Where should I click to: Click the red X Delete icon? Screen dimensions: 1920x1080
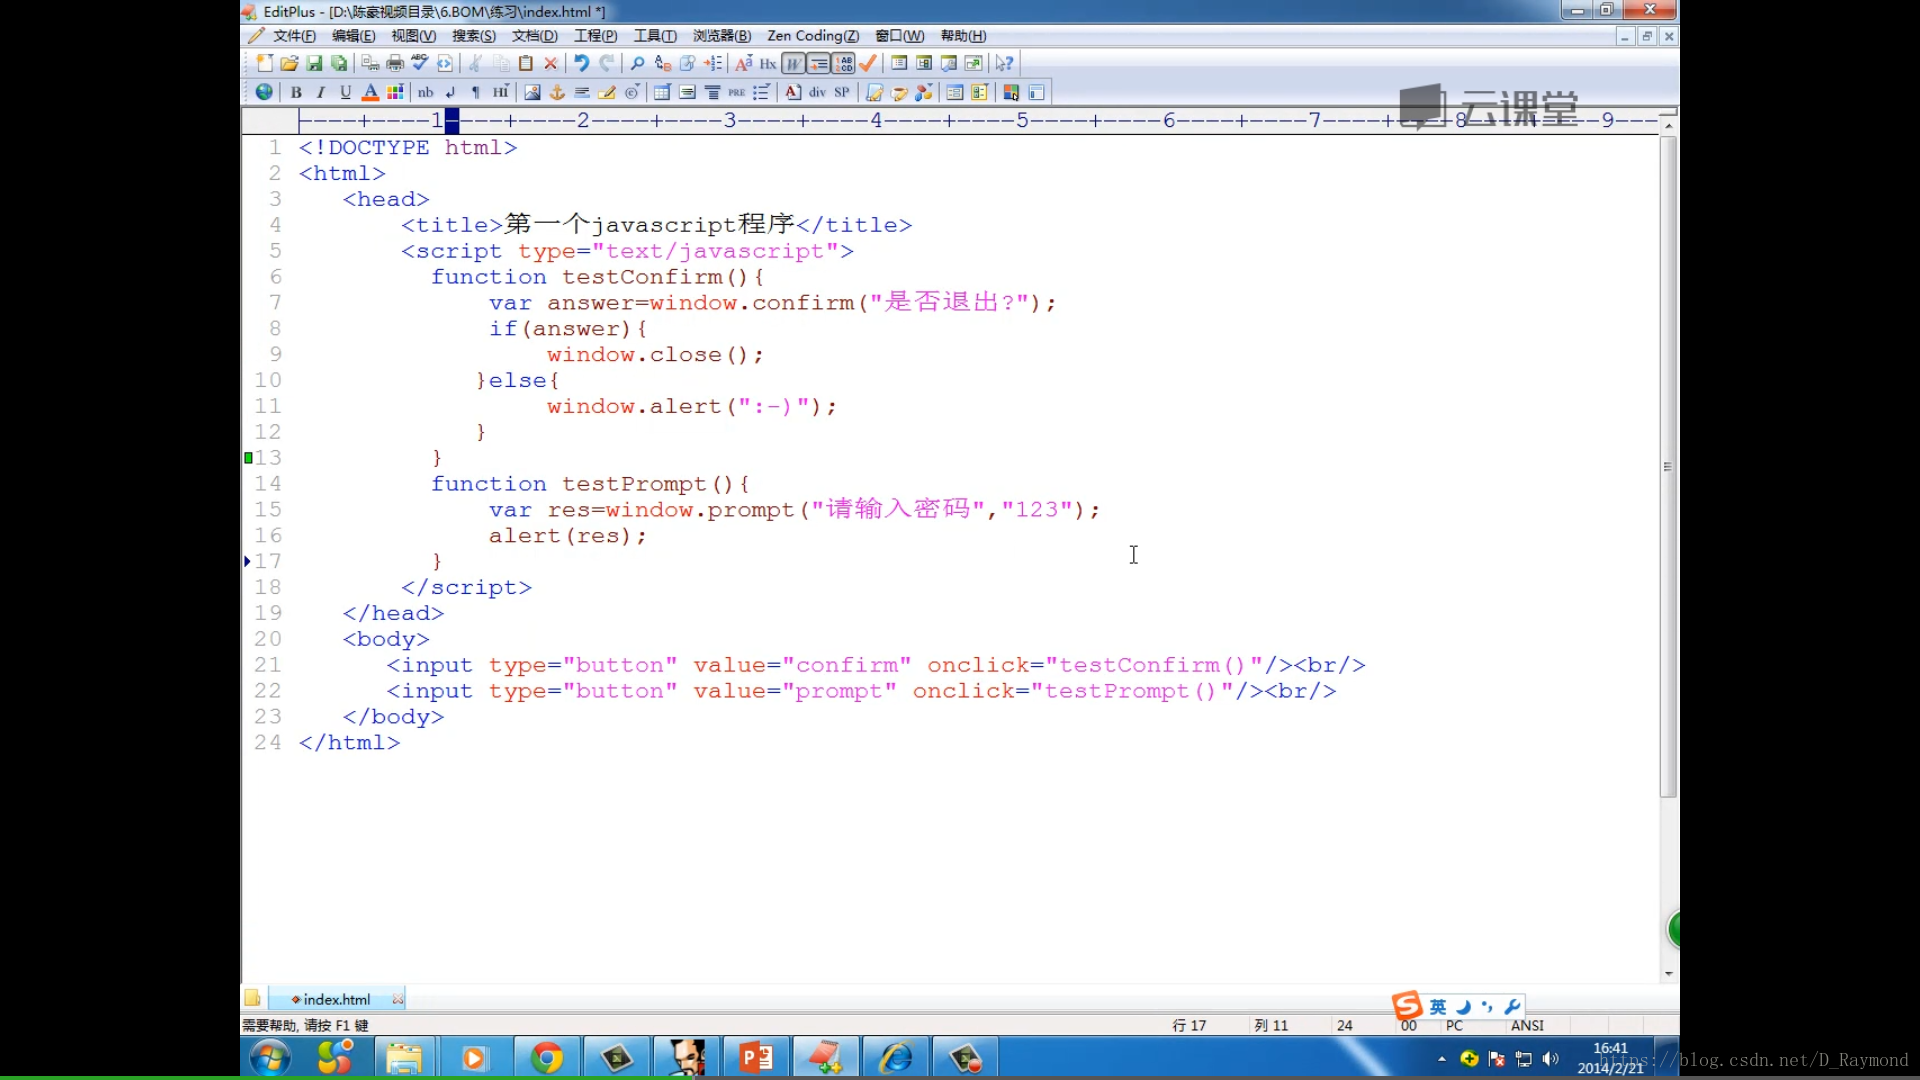551,63
